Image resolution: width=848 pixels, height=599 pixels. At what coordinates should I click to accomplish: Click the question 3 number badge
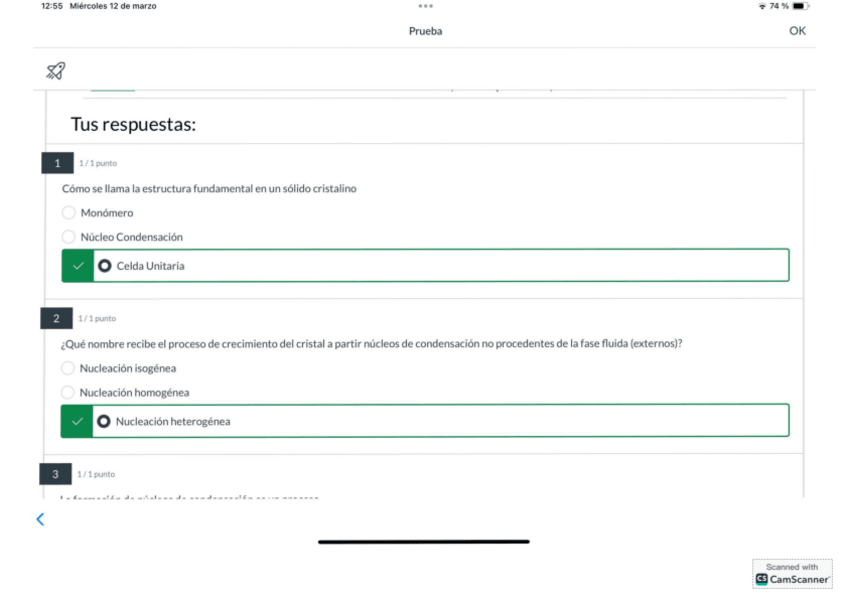(56, 474)
